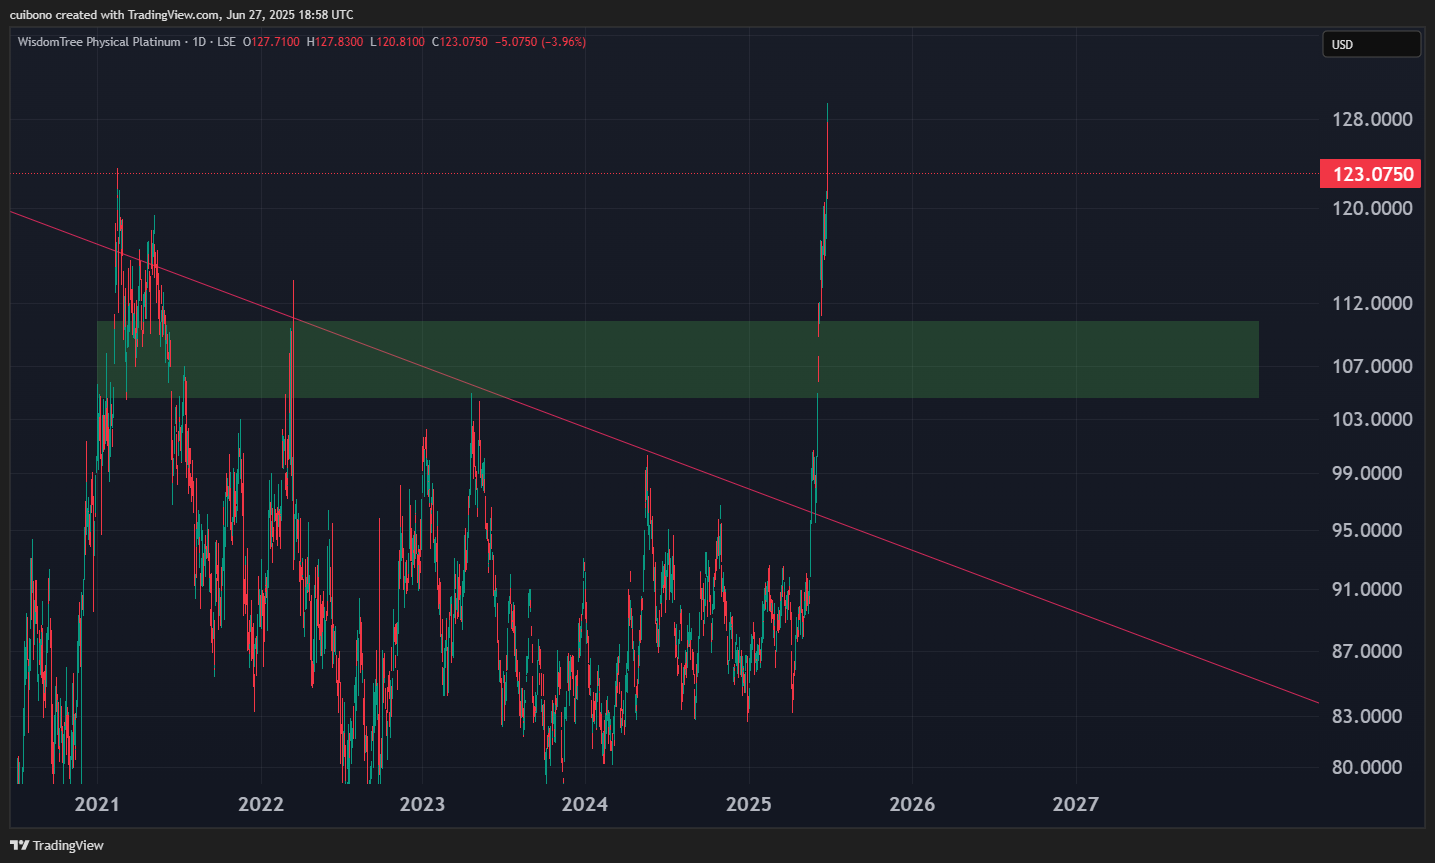
Task: Click the L120.8100 low price value
Action: (397, 42)
